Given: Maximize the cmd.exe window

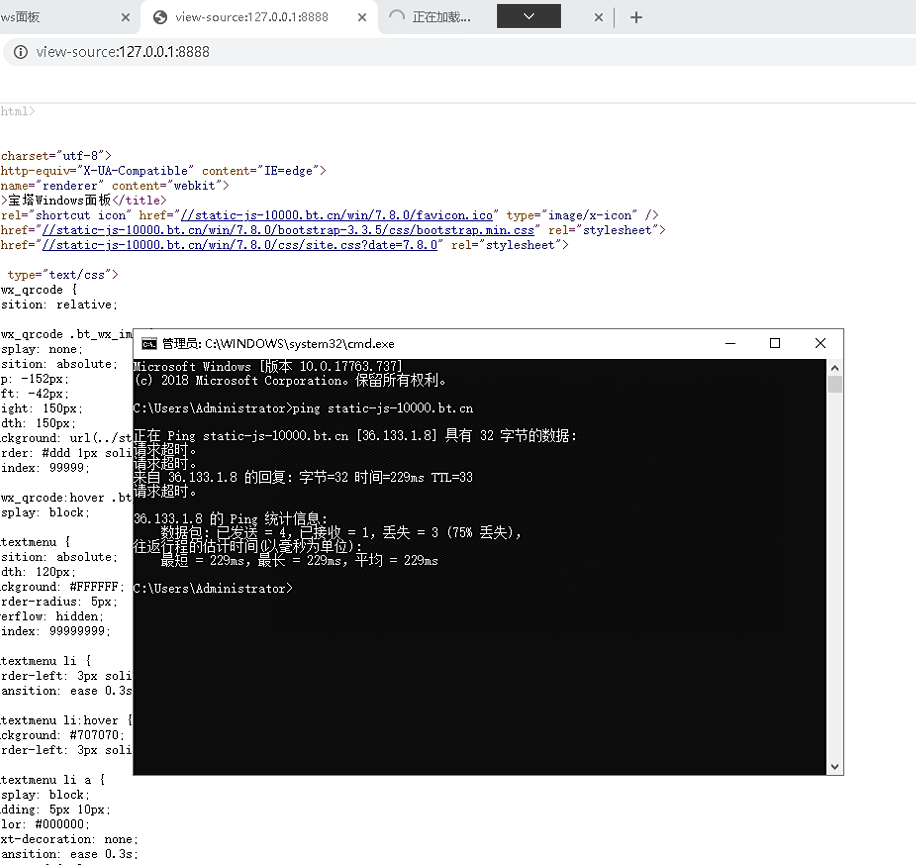Looking at the screenshot, I should pyautogui.click(x=775, y=343).
